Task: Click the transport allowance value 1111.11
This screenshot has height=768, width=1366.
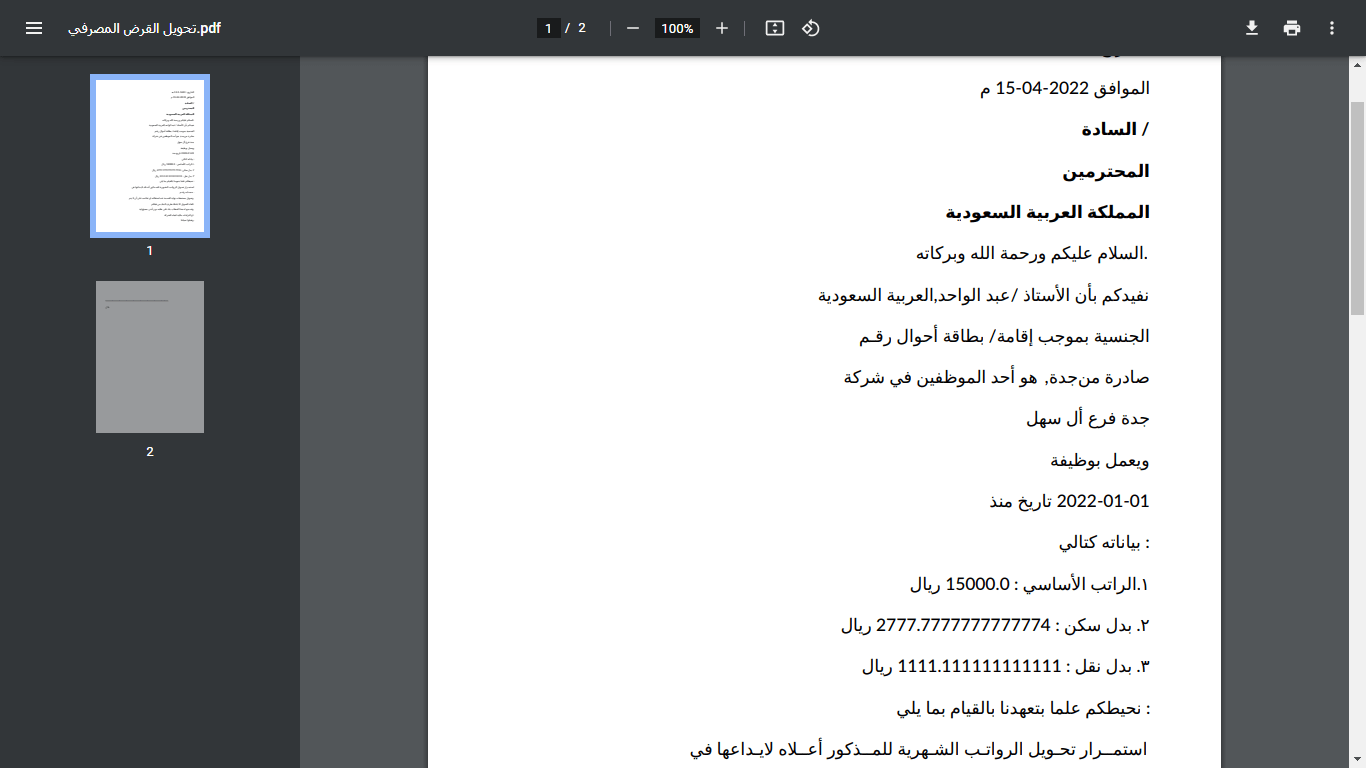Action: 979,667
